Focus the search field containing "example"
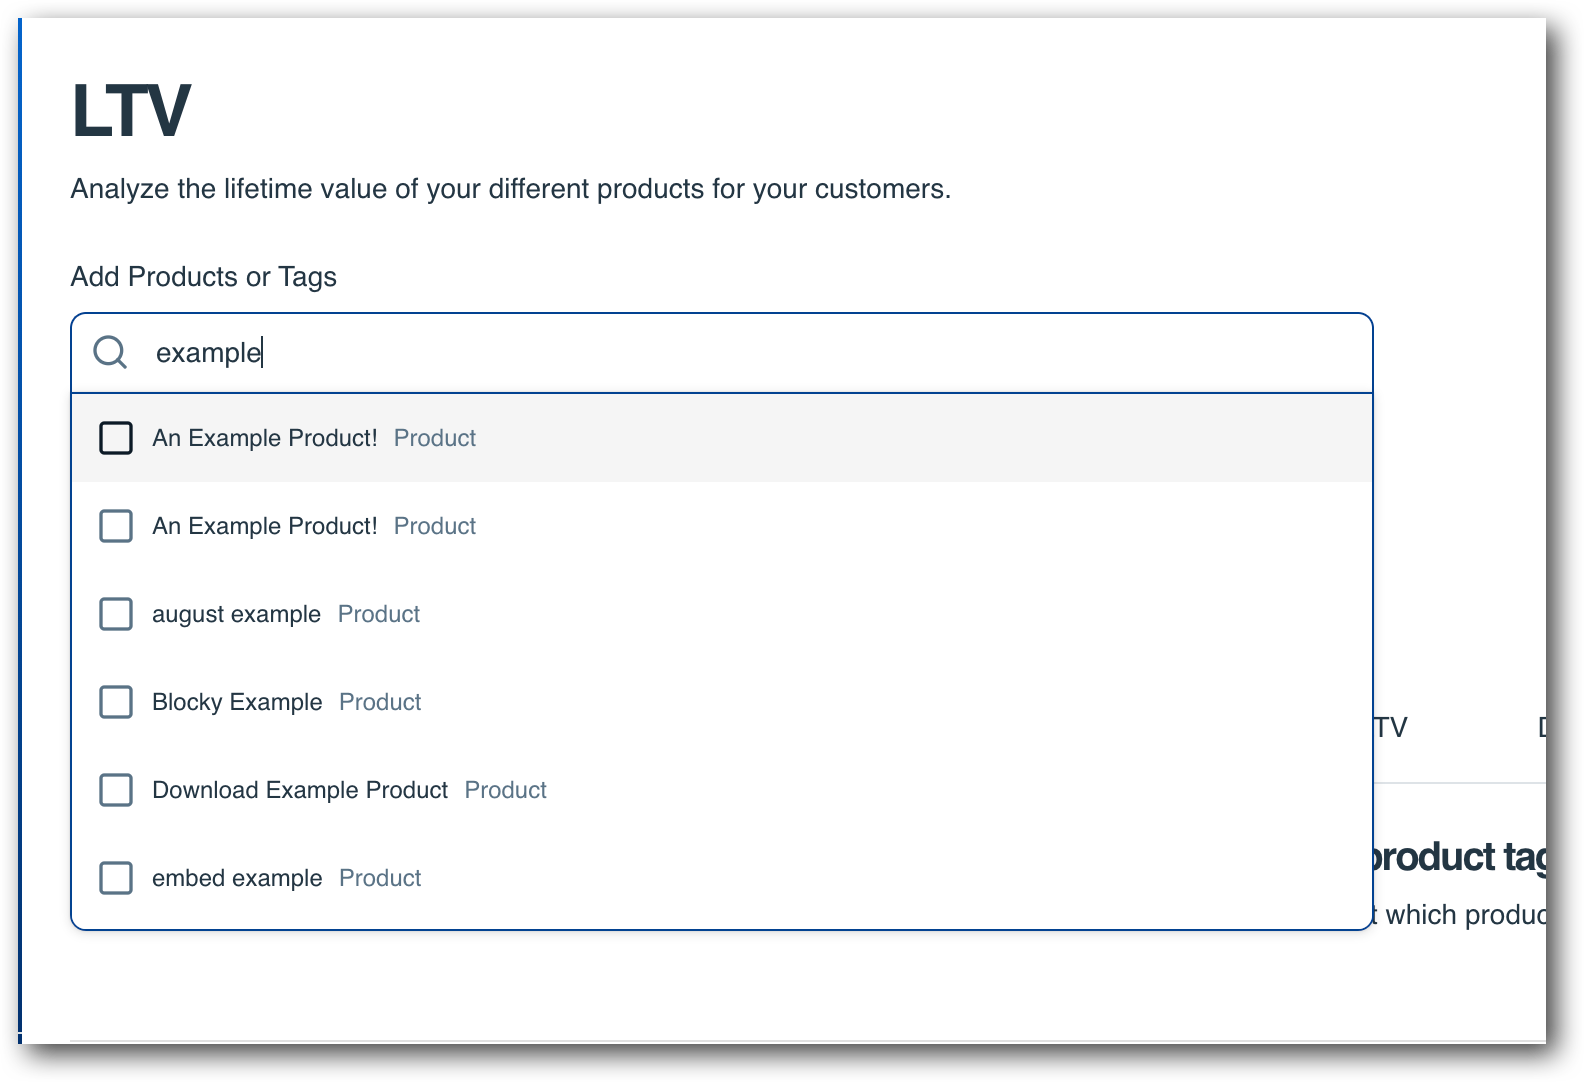The image size is (1584, 1082). coord(722,352)
